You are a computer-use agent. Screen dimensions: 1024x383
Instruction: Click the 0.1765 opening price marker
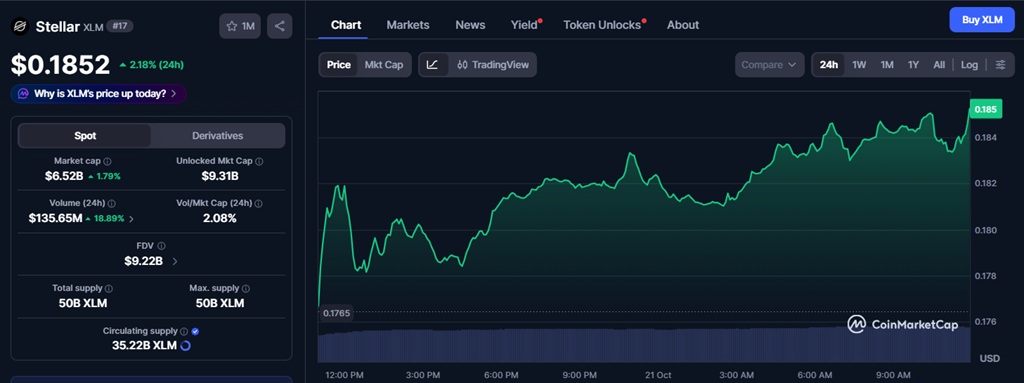tap(336, 314)
